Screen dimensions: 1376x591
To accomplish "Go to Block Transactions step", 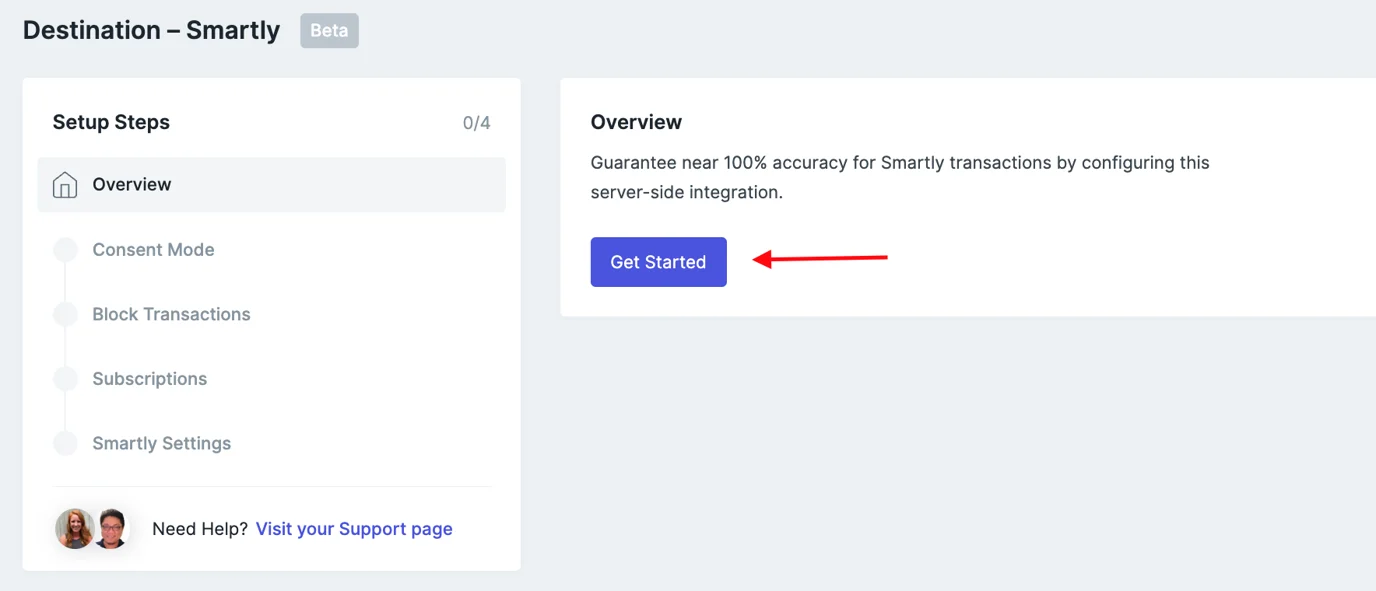I will [171, 314].
